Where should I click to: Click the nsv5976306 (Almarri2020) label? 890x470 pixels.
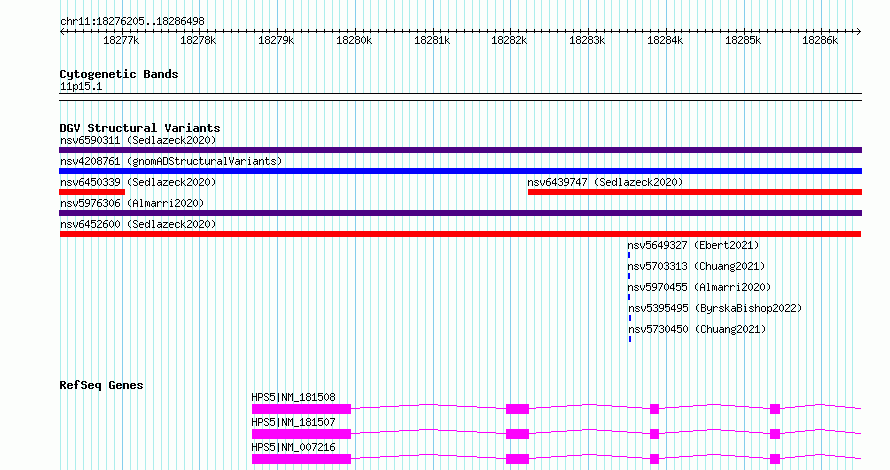pos(132,203)
